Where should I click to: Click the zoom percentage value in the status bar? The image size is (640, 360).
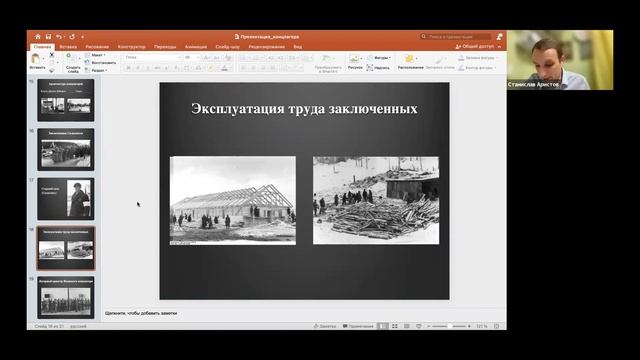[482, 326]
